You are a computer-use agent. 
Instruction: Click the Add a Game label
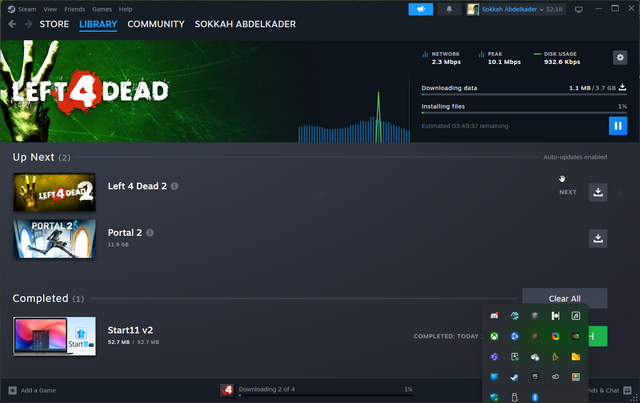[x=38, y=390]
